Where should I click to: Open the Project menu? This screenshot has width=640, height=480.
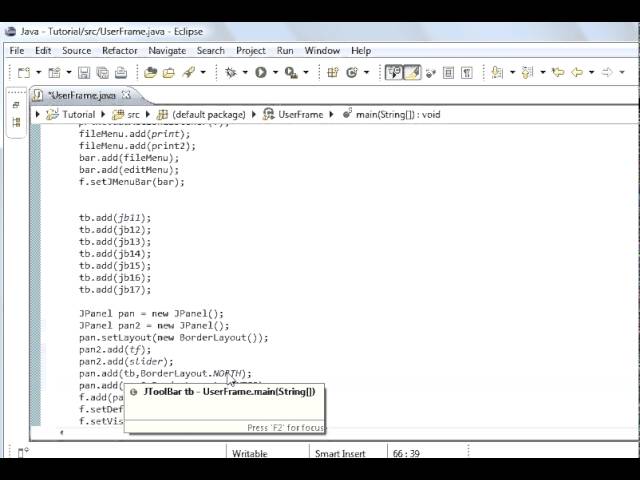coord(251,51)
